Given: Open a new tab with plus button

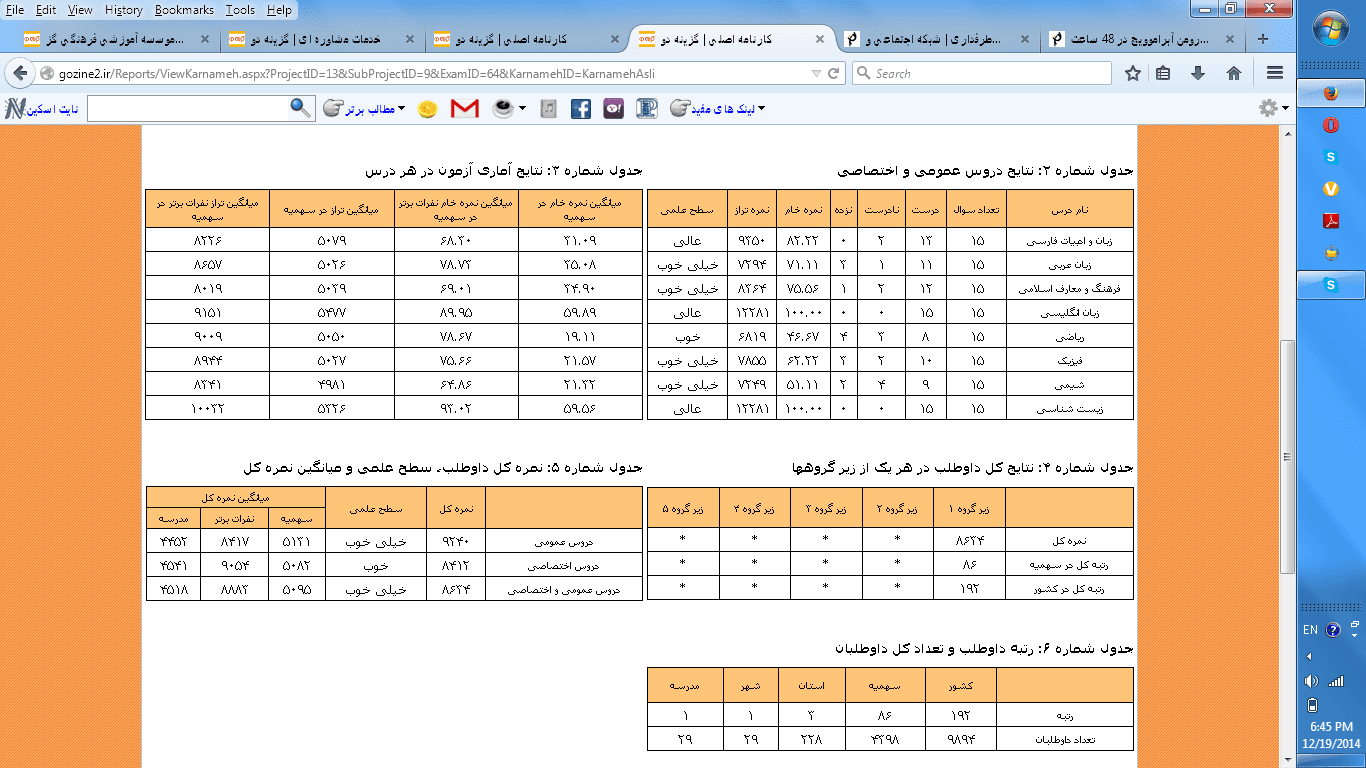Looking at the screenshot, I should pyautogui.click(x=1263, y=39).
